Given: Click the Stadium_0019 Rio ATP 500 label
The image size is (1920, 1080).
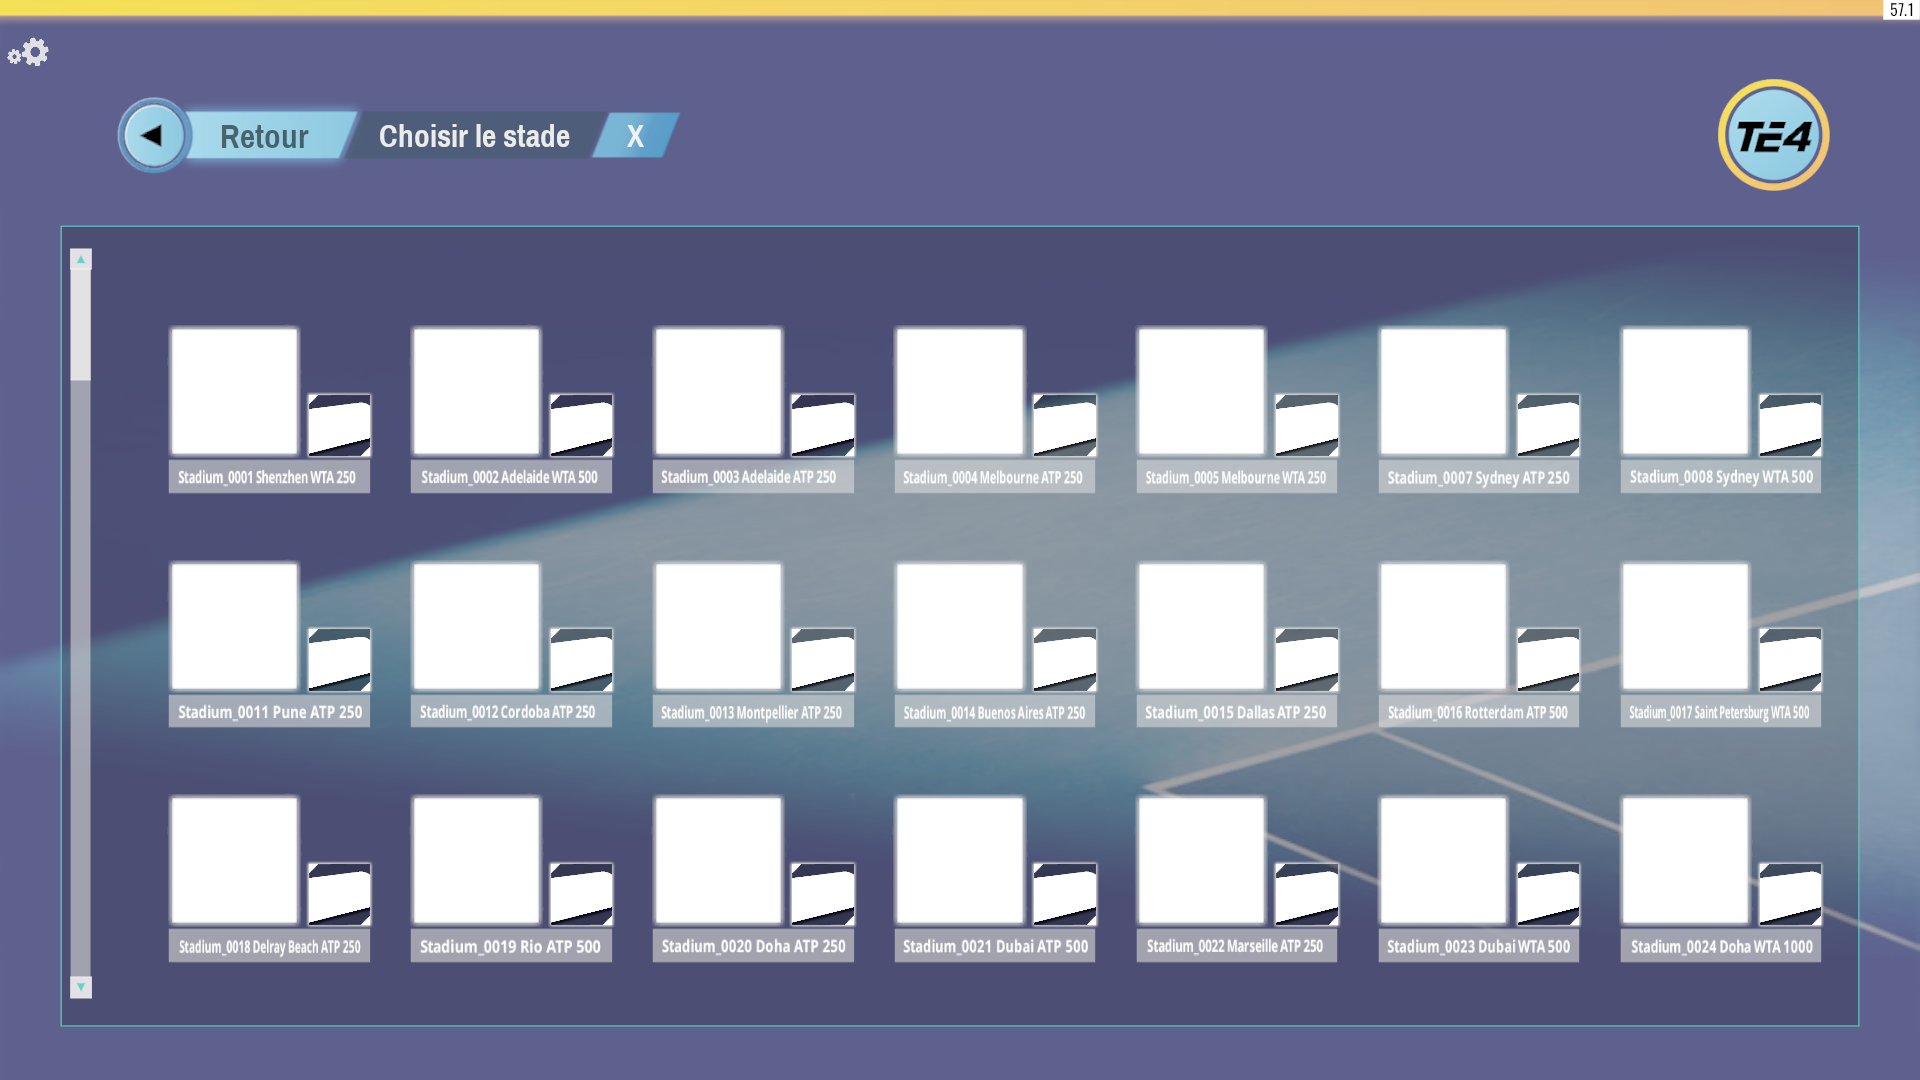Looking at the screenshot, I should (x=511, y=946).
